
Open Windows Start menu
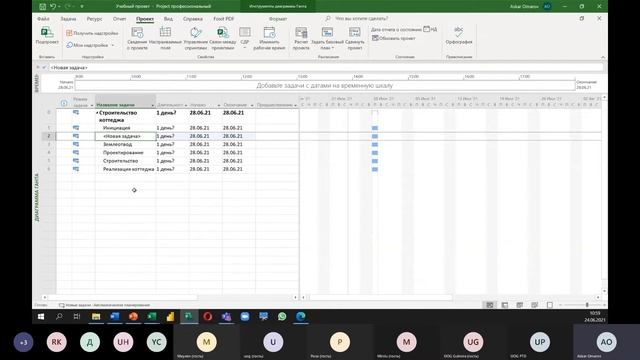pyautogui.click(x=41, y=316)
